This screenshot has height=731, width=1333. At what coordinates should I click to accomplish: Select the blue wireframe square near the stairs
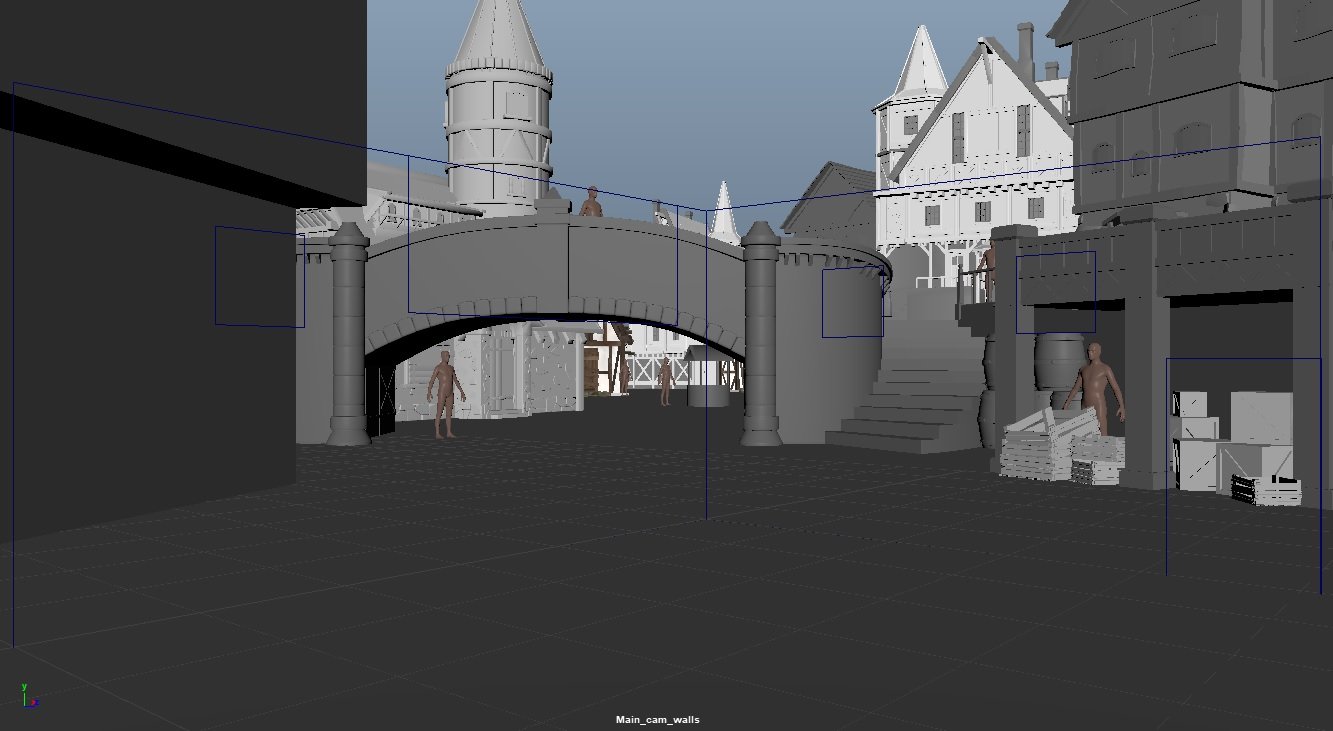coord(852,302)
